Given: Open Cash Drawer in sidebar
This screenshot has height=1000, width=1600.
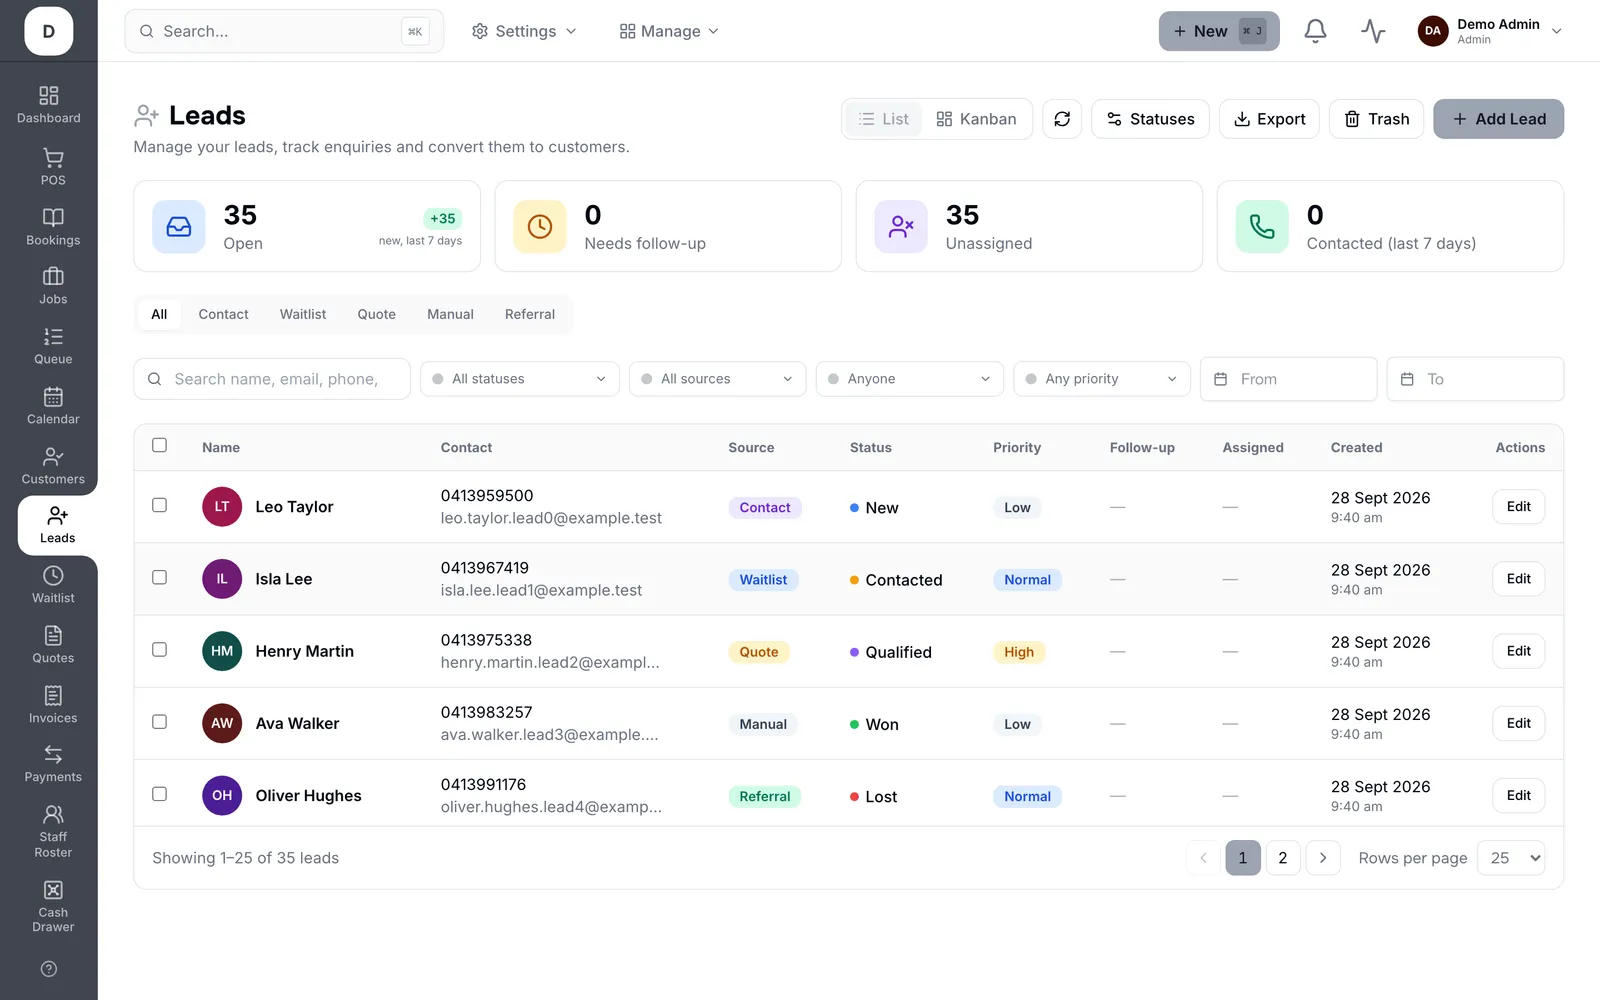Looking at the screenshot, I should coord(53,906).
